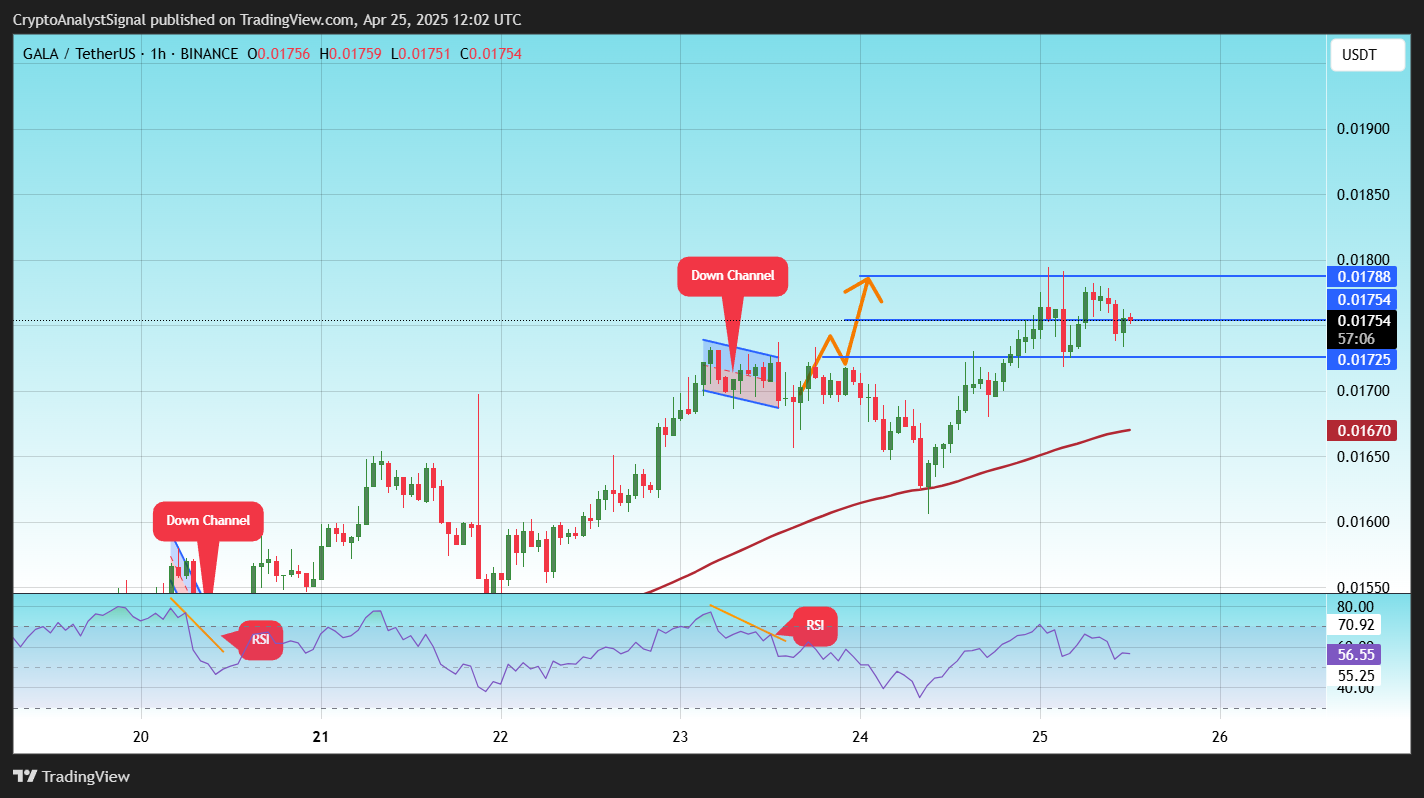1424x798 pixels.
Task: Click the USDT currency button
Action: pos(1368,55)
